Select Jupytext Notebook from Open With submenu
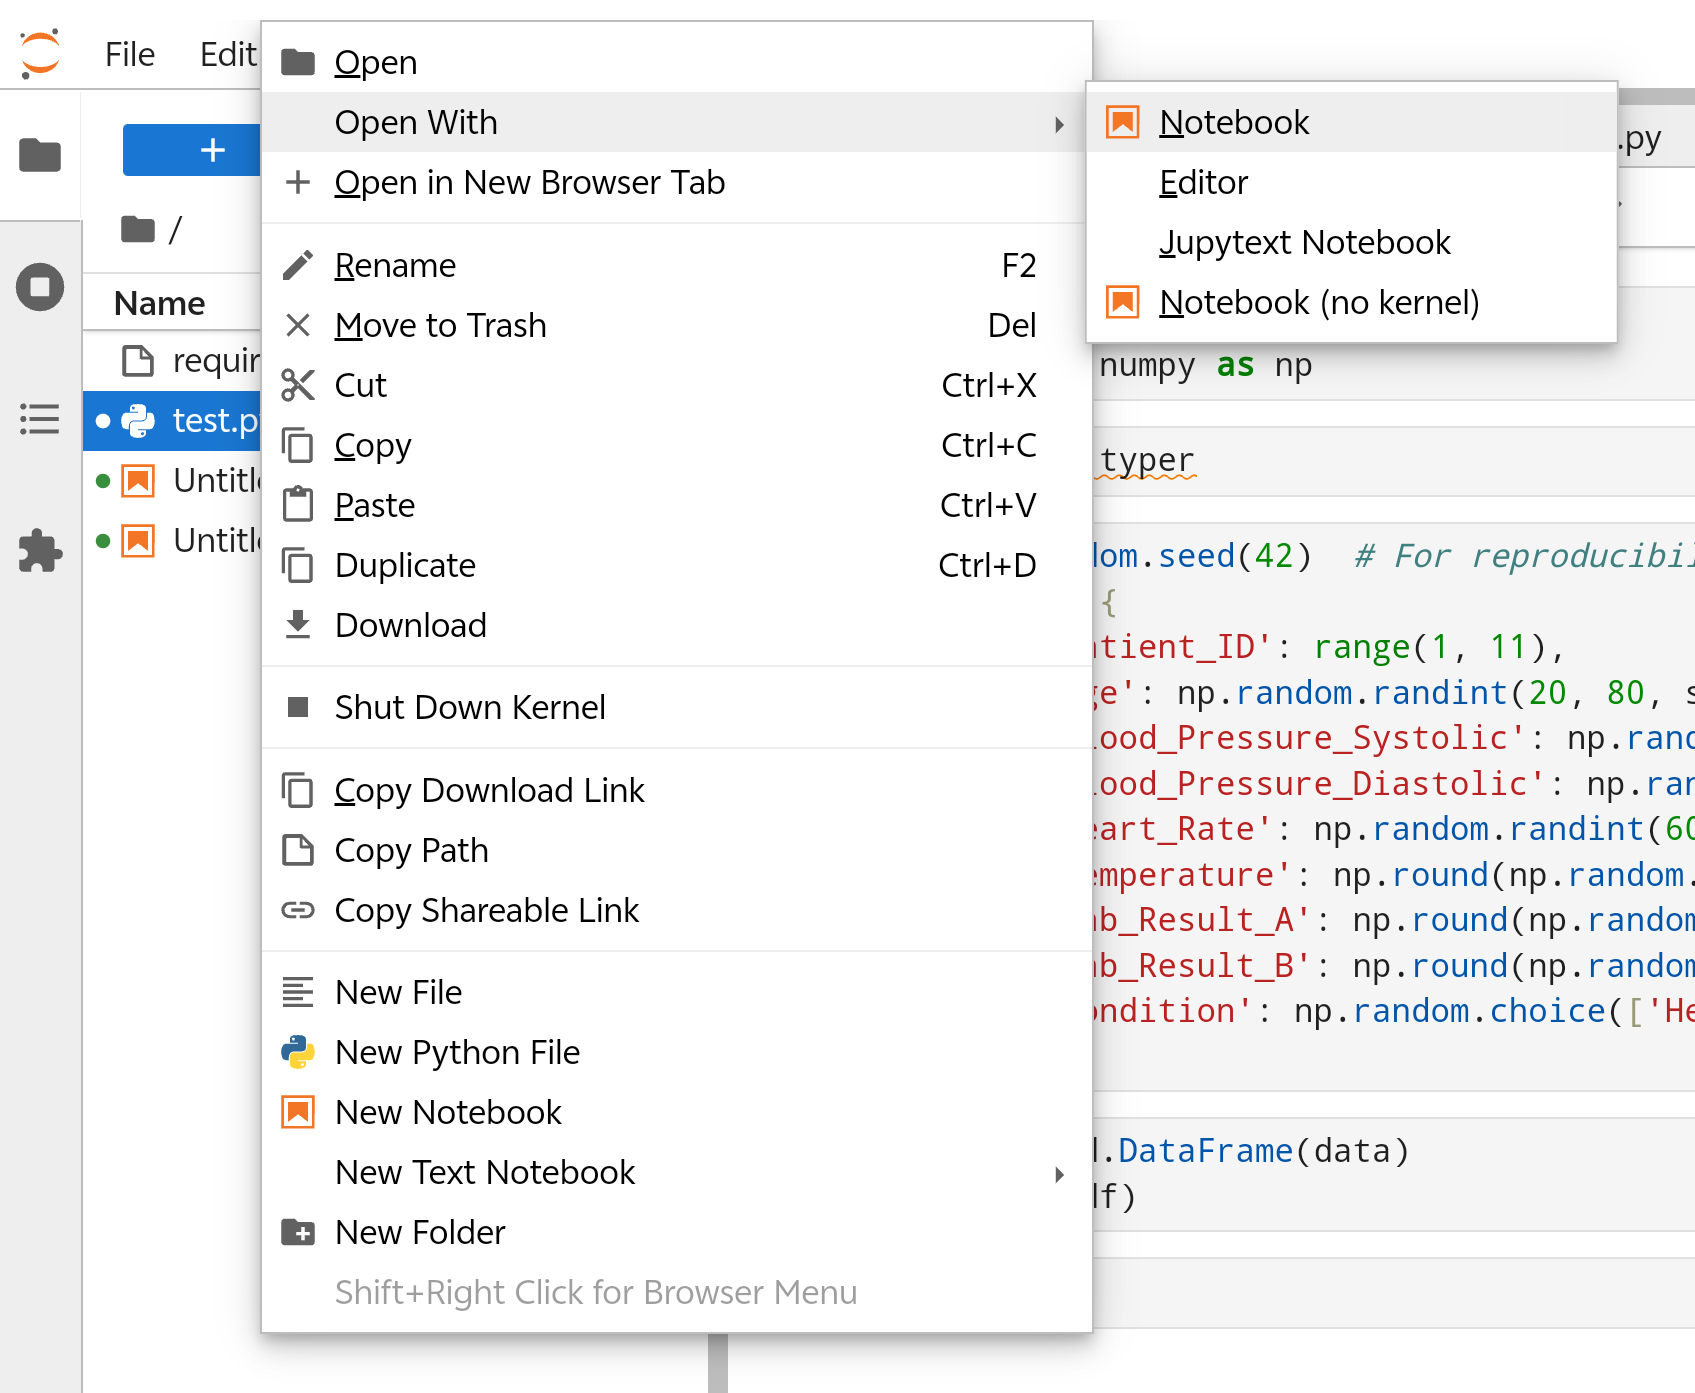The image size is (1695, 1393). pyautogui.click(x=1304, y=242)
